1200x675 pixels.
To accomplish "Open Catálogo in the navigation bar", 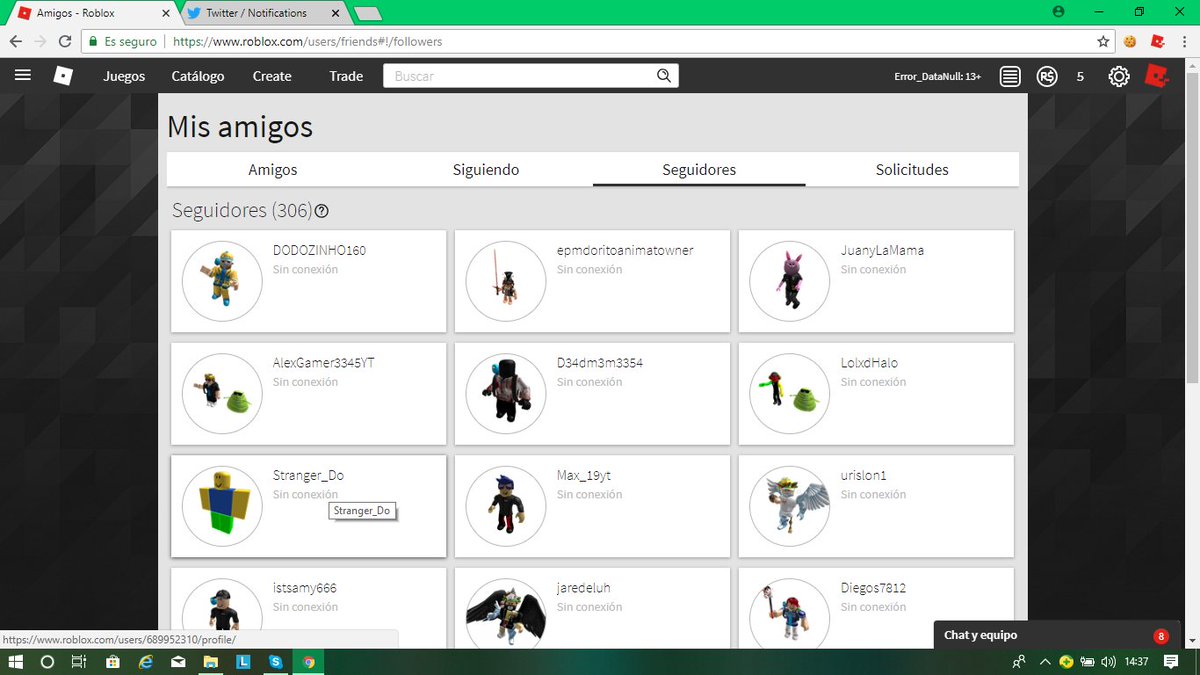I will [x=198, y=76].
